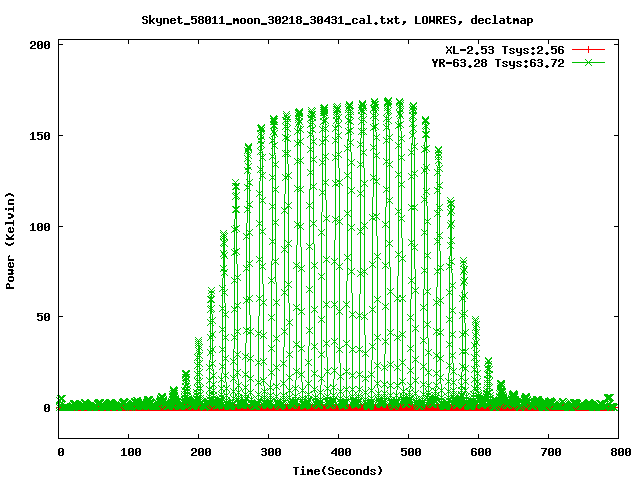Click the 500 x-axis tick label

(411, 452)
